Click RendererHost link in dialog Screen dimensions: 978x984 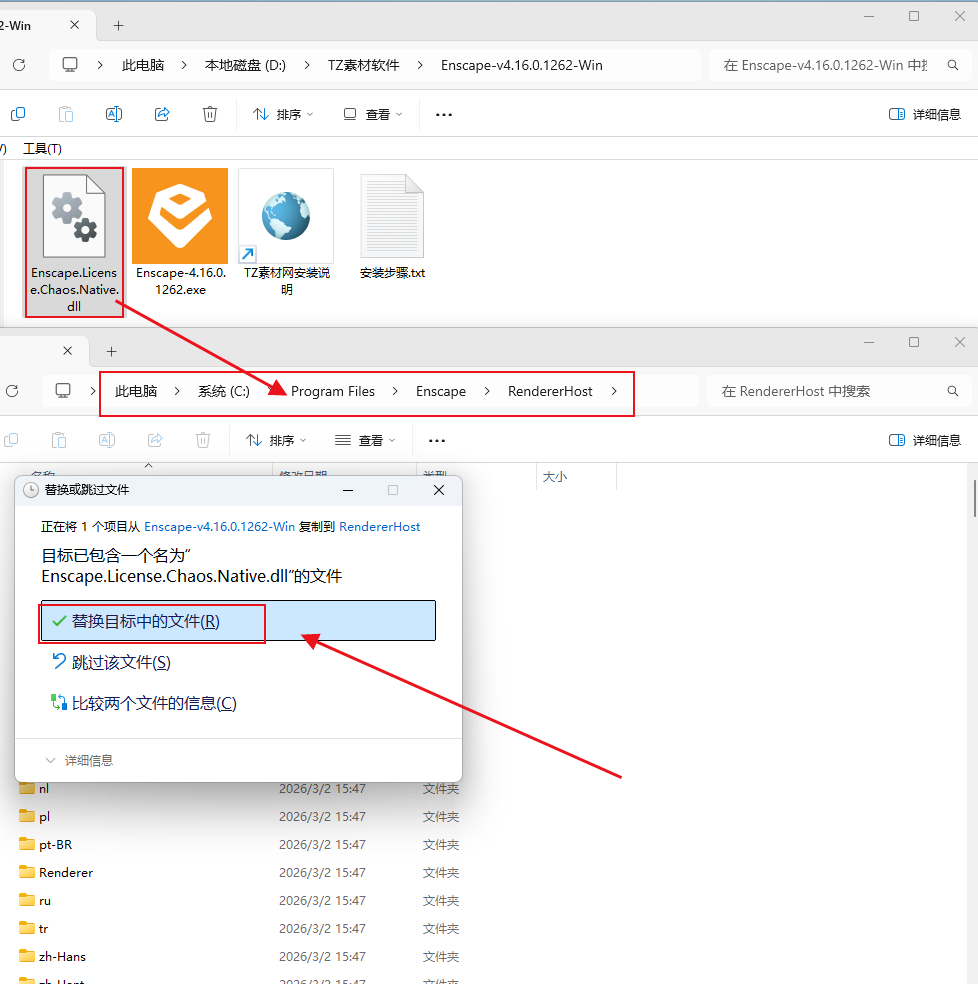(x=379, y=527)
